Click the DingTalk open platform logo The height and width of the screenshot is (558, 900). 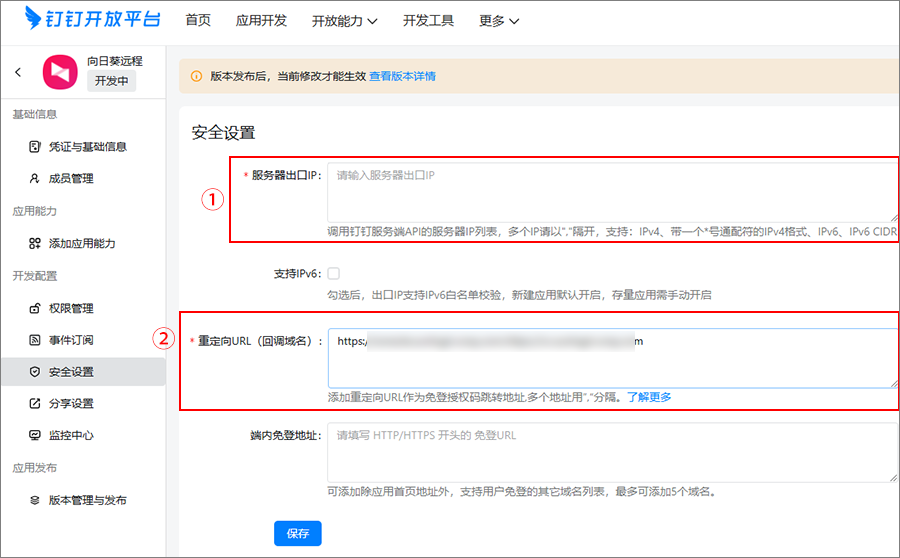(93, 18)
